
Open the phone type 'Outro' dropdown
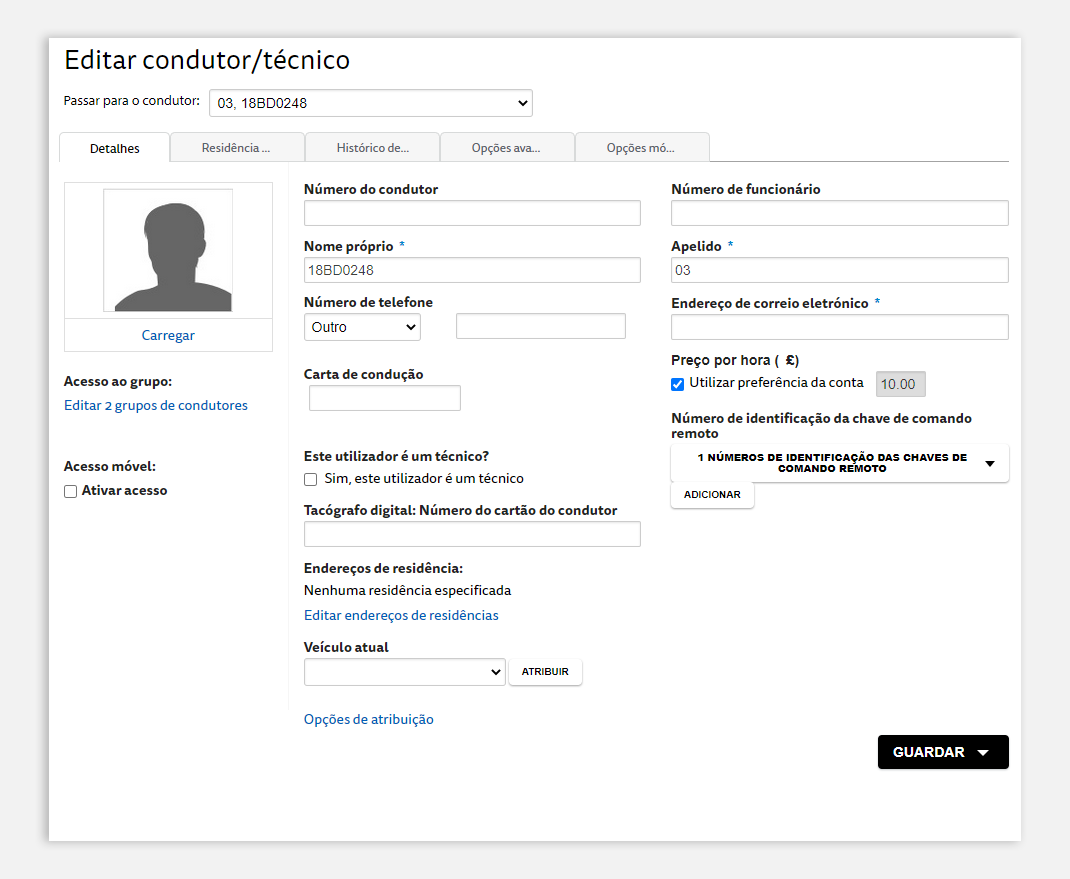point(362,327)
